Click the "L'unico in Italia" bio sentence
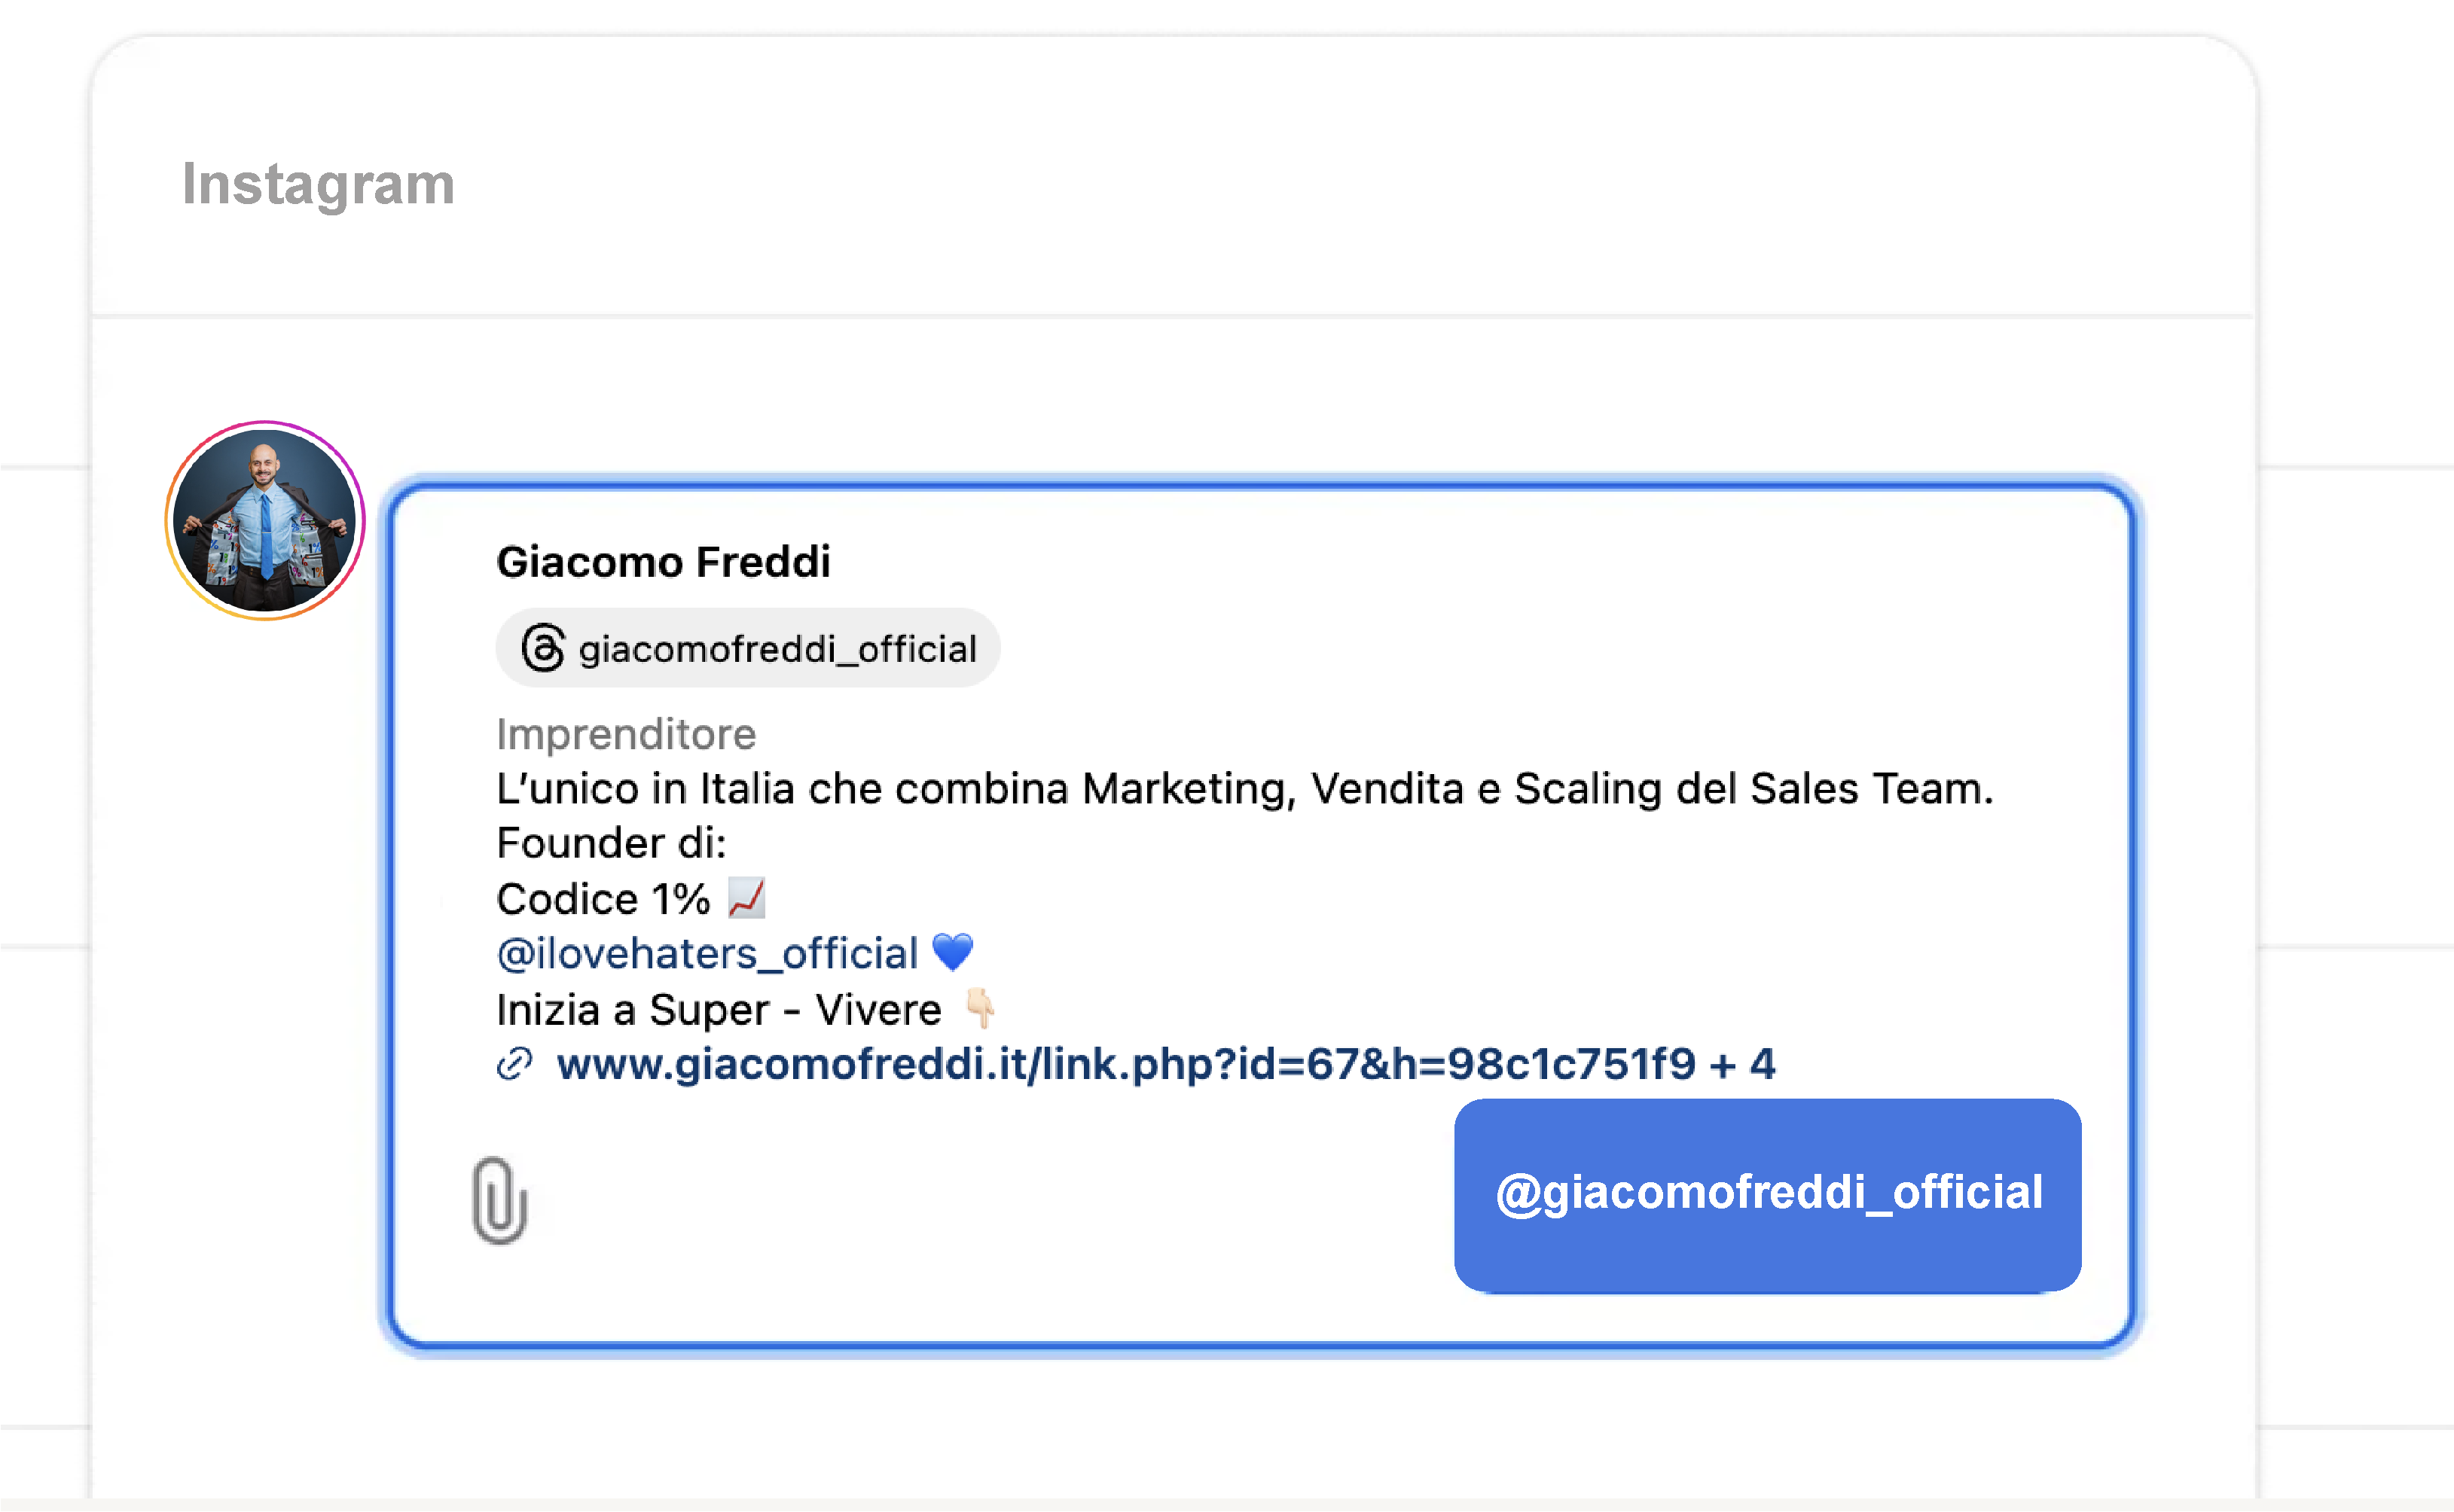The image size is (2454, 1512). 1244,789
